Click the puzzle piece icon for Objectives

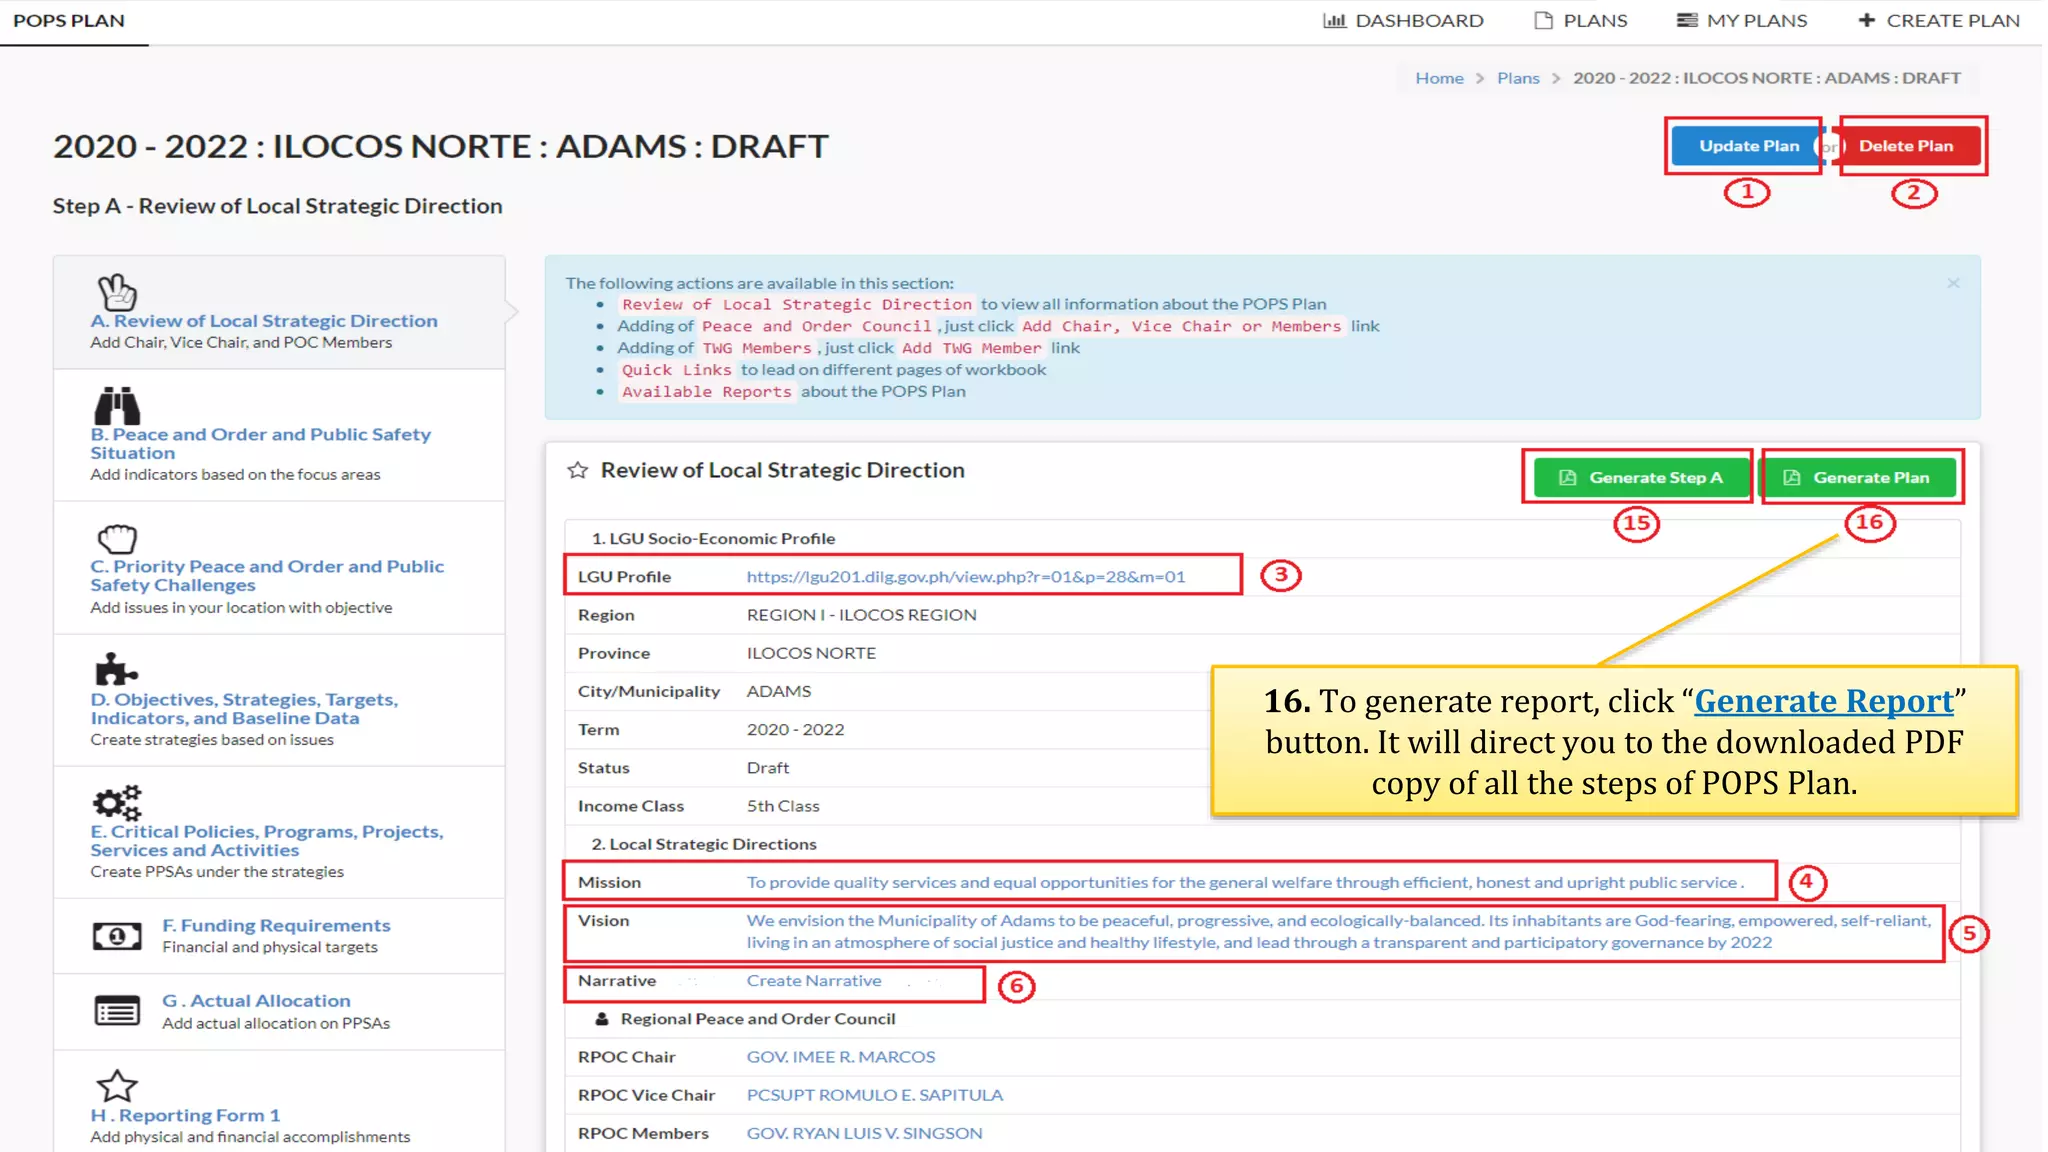115,670
